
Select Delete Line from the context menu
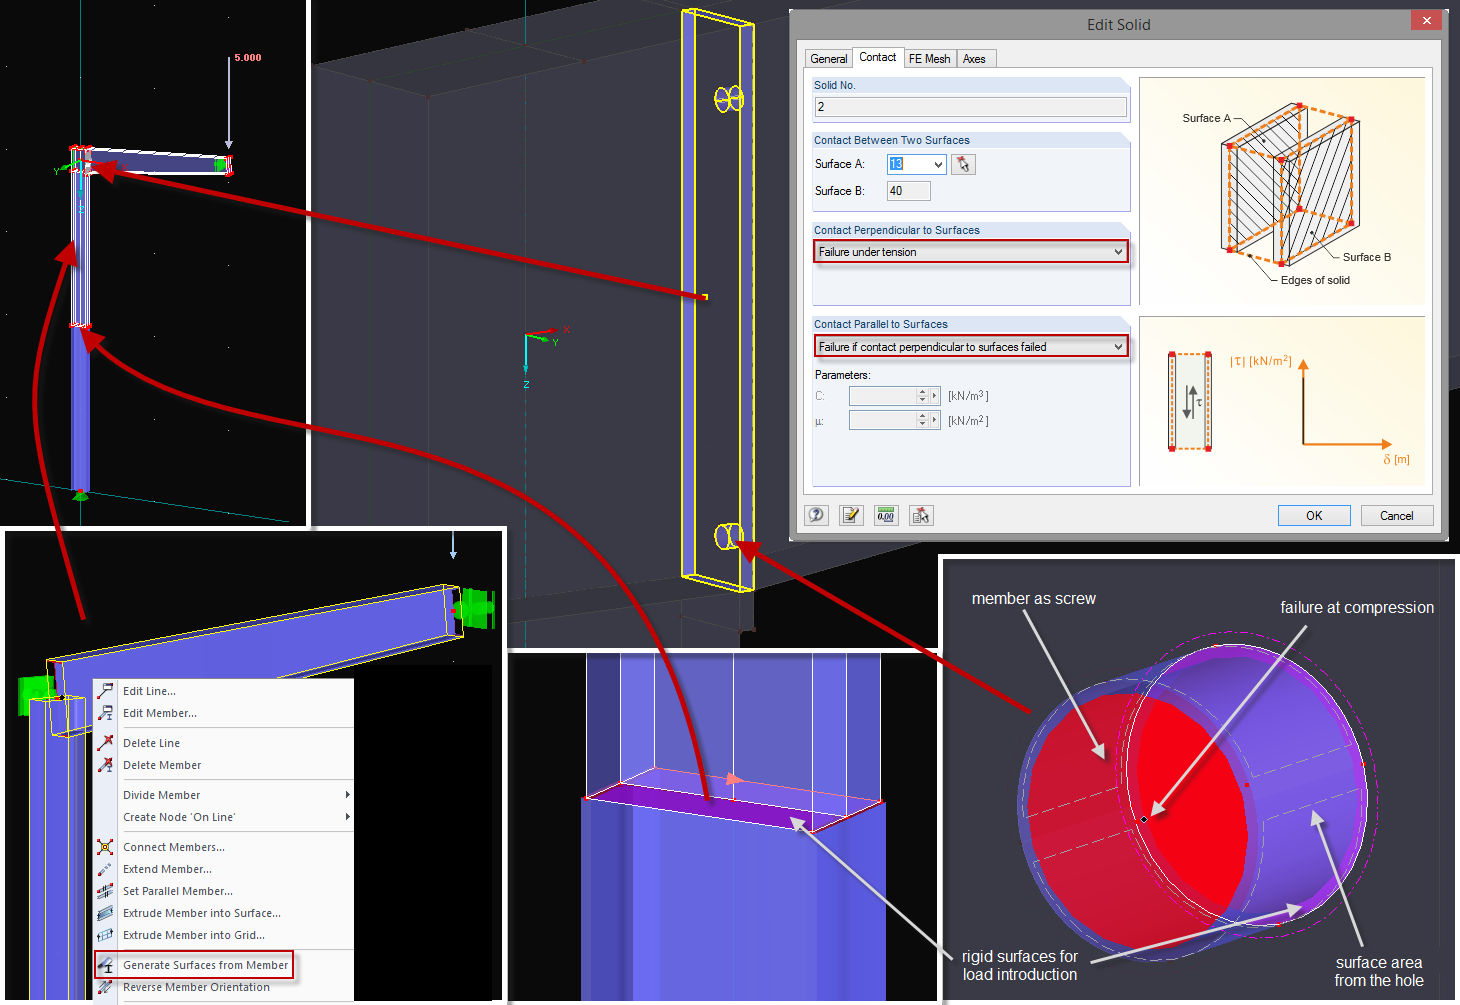(x=152, y=742)
